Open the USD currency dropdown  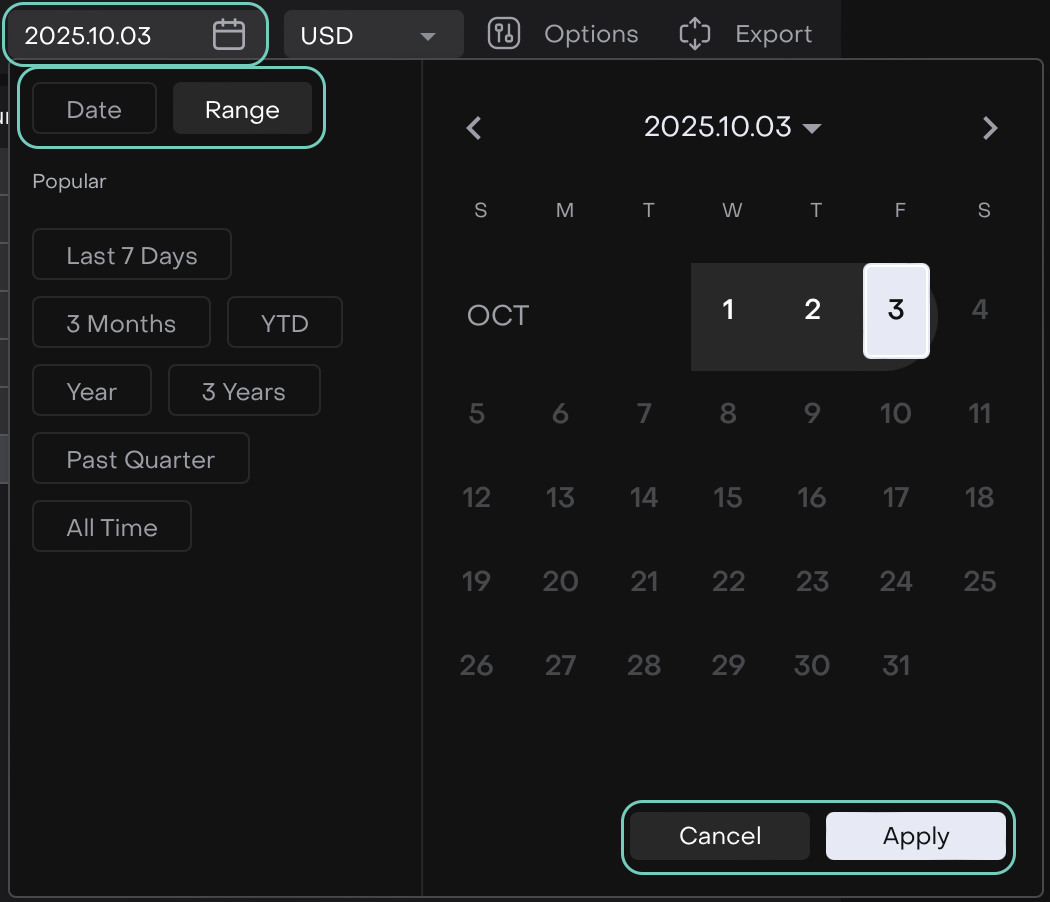(x=373, y=35)
